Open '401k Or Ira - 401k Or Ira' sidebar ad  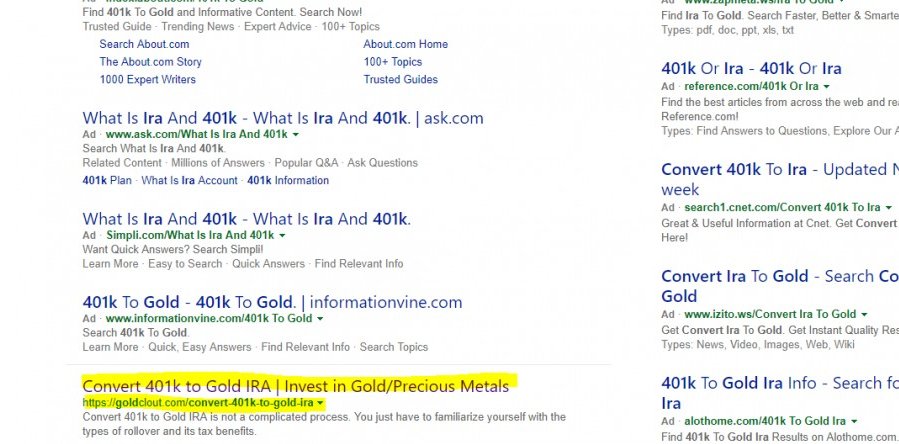pos(751,69)
